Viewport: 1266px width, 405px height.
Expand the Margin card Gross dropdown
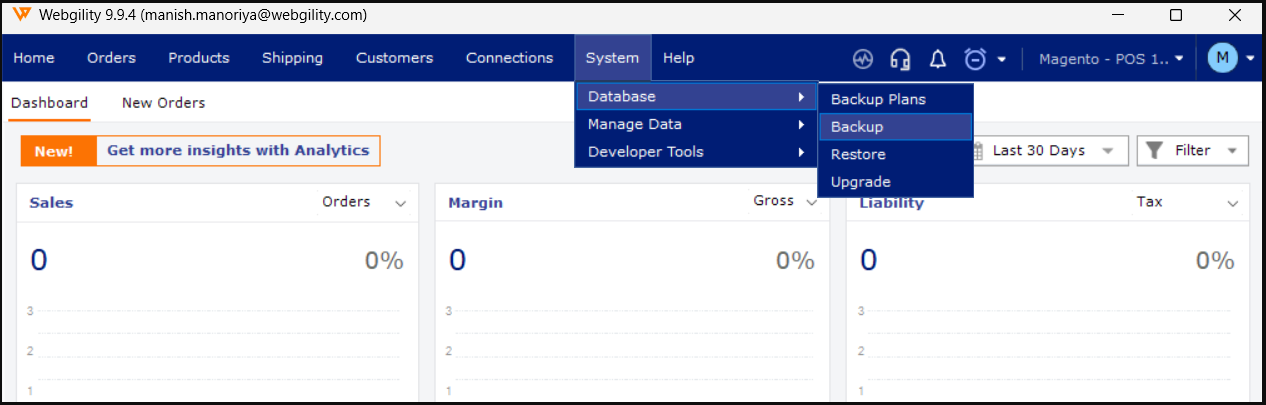point(811,203)
